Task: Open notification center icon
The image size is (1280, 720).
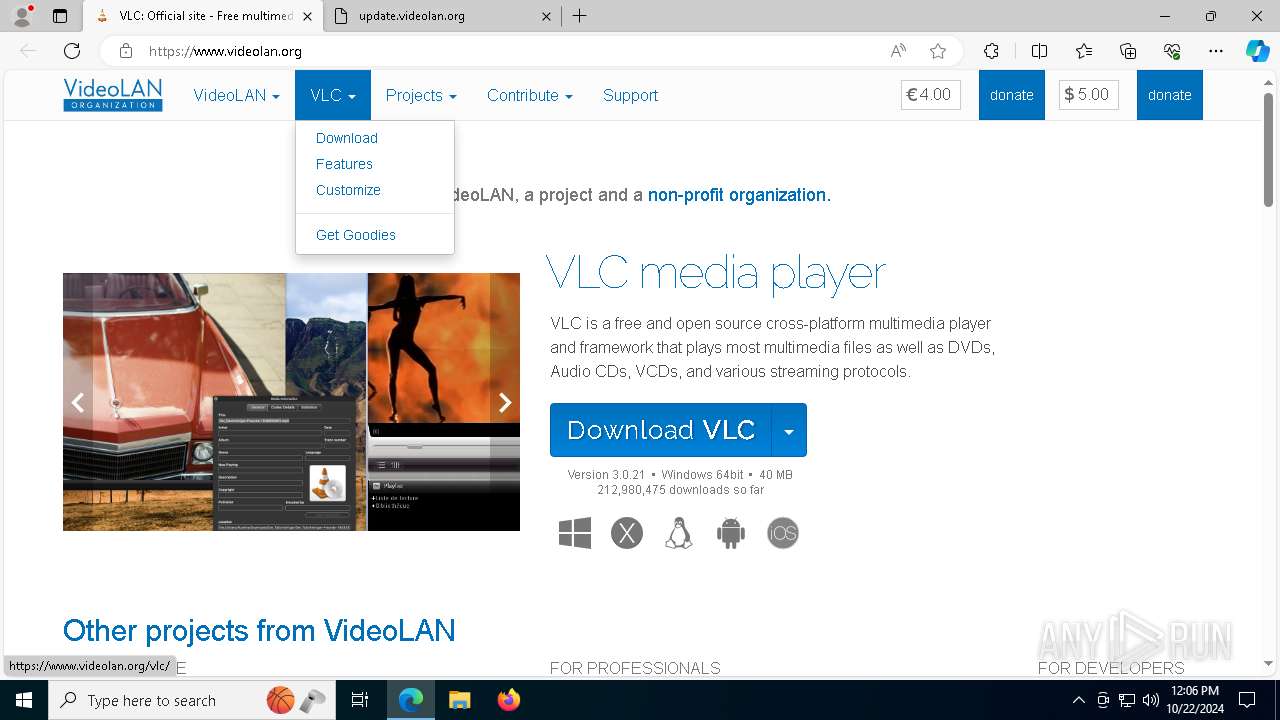Action: coord(1247,700)
